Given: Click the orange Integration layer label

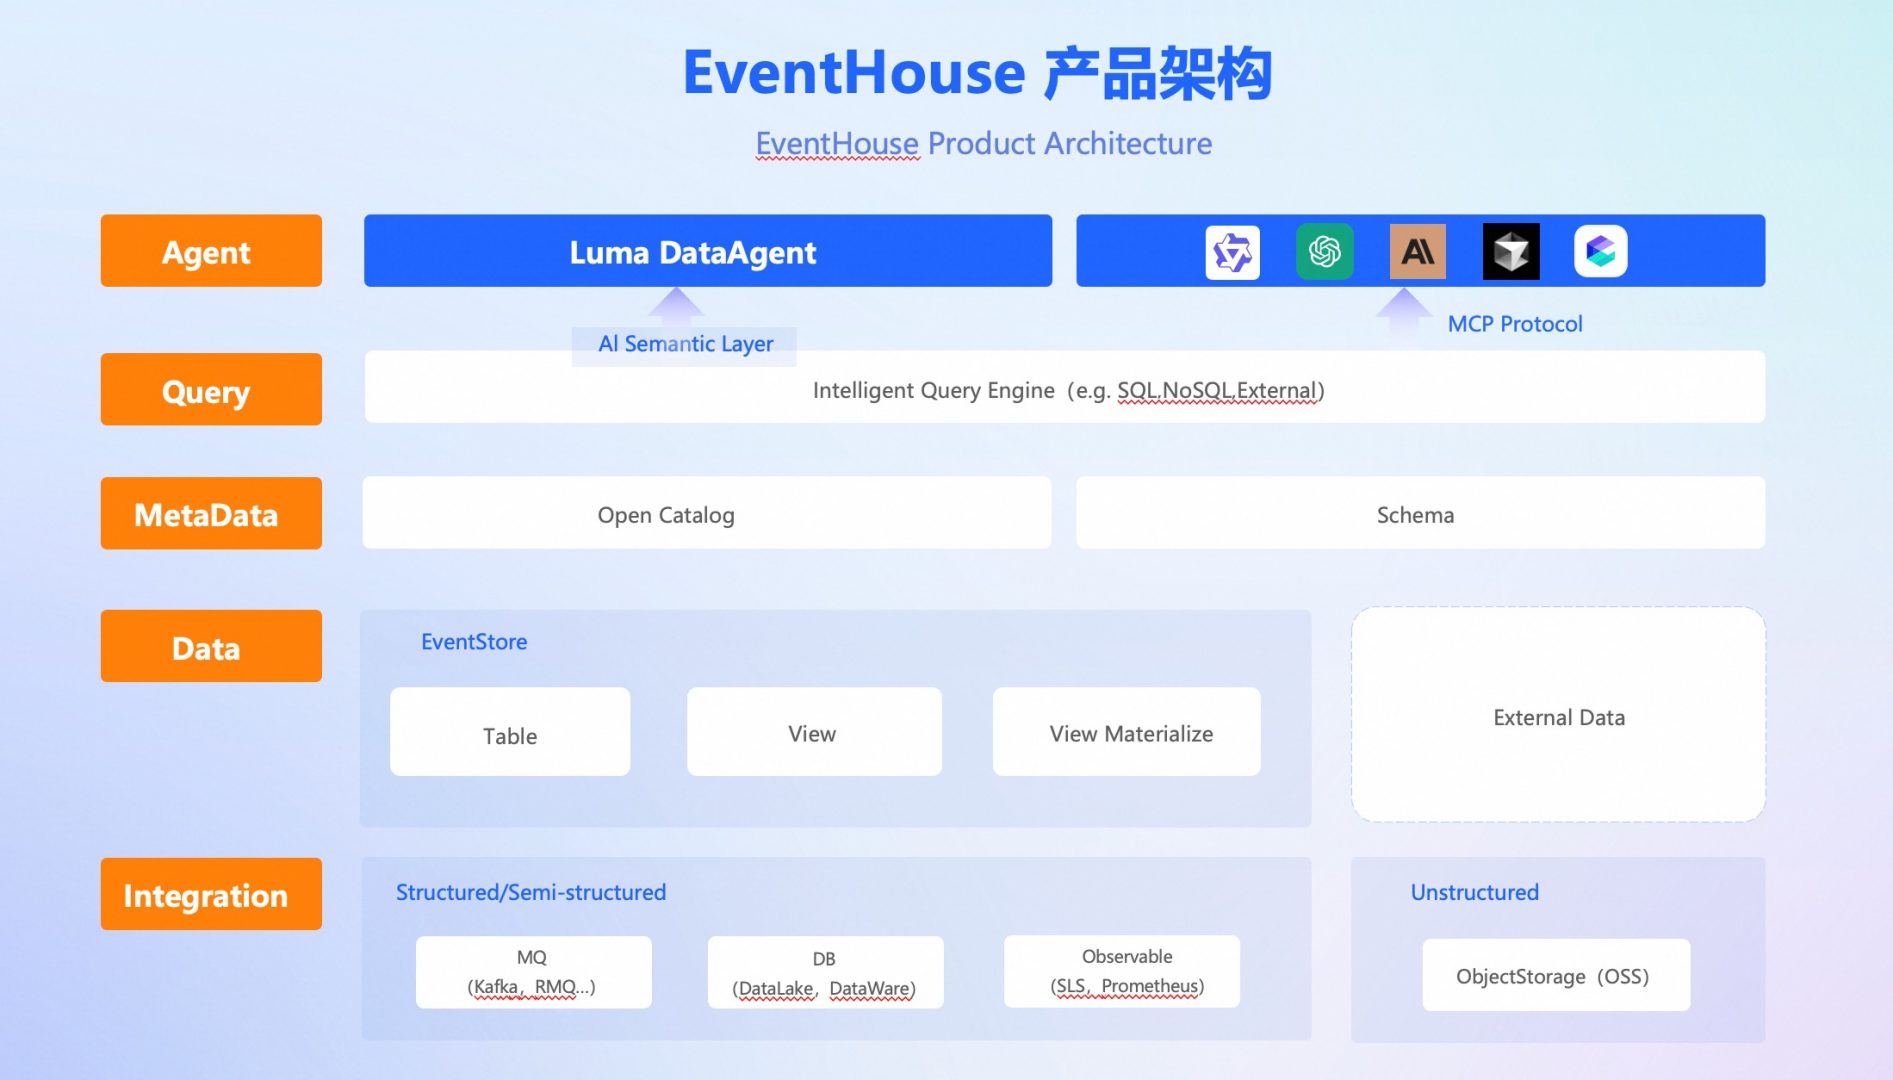Looking at the screenshot, I should tap(211, 895).
